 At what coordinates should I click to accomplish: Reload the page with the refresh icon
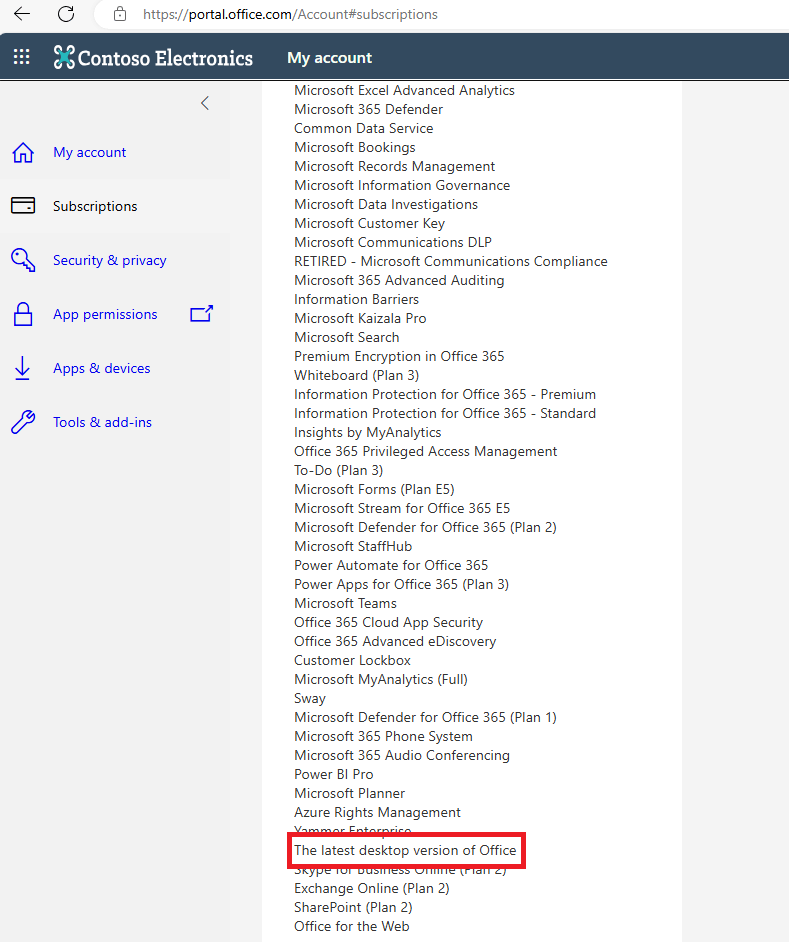66,14
